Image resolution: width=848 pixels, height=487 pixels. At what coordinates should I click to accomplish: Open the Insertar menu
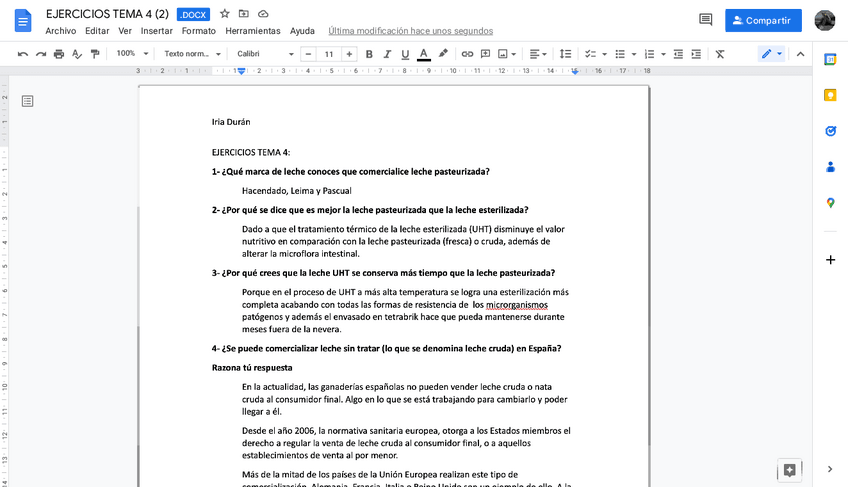[157, 31]
